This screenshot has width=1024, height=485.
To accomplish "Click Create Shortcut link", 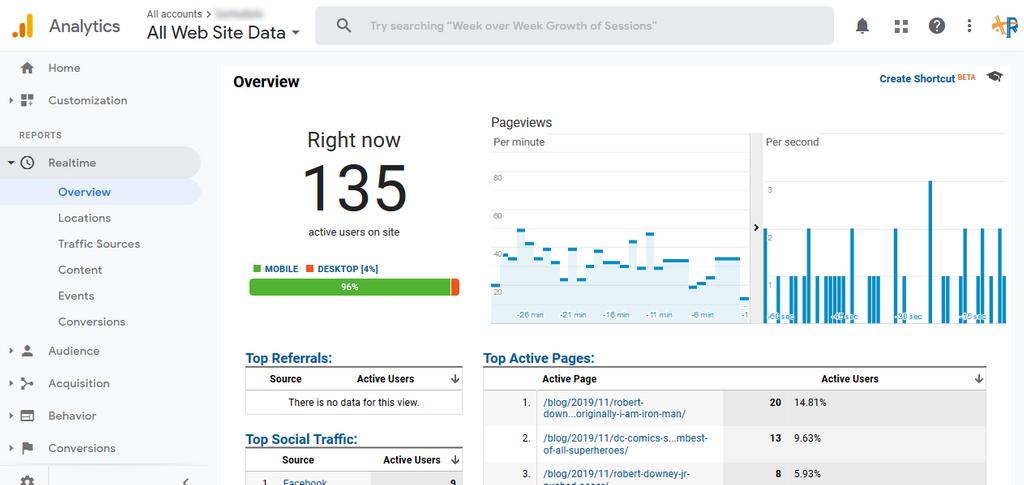I will coord(917,79).
